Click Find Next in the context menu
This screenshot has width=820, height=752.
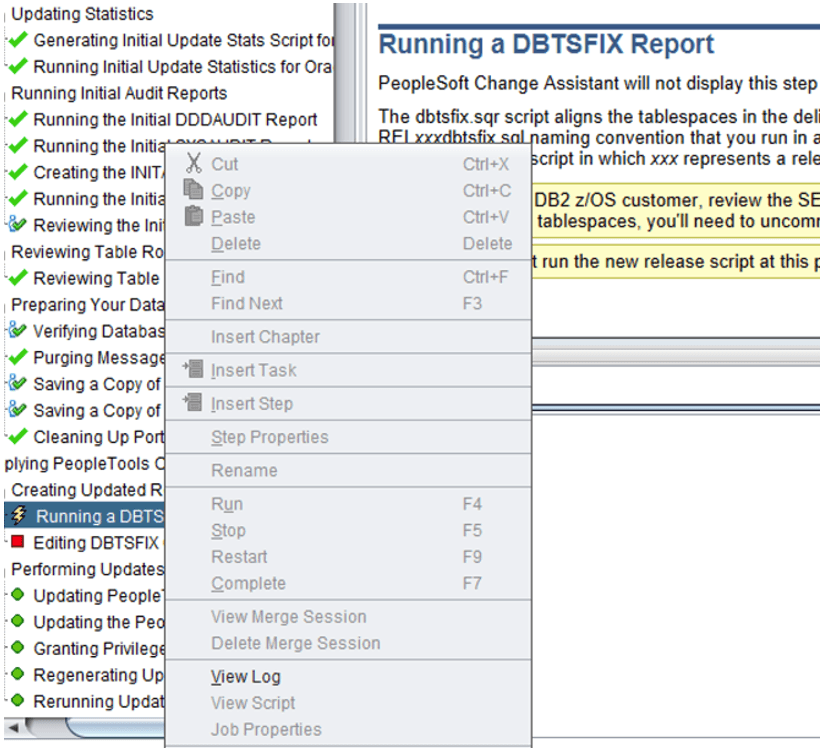tap(246, 303)
